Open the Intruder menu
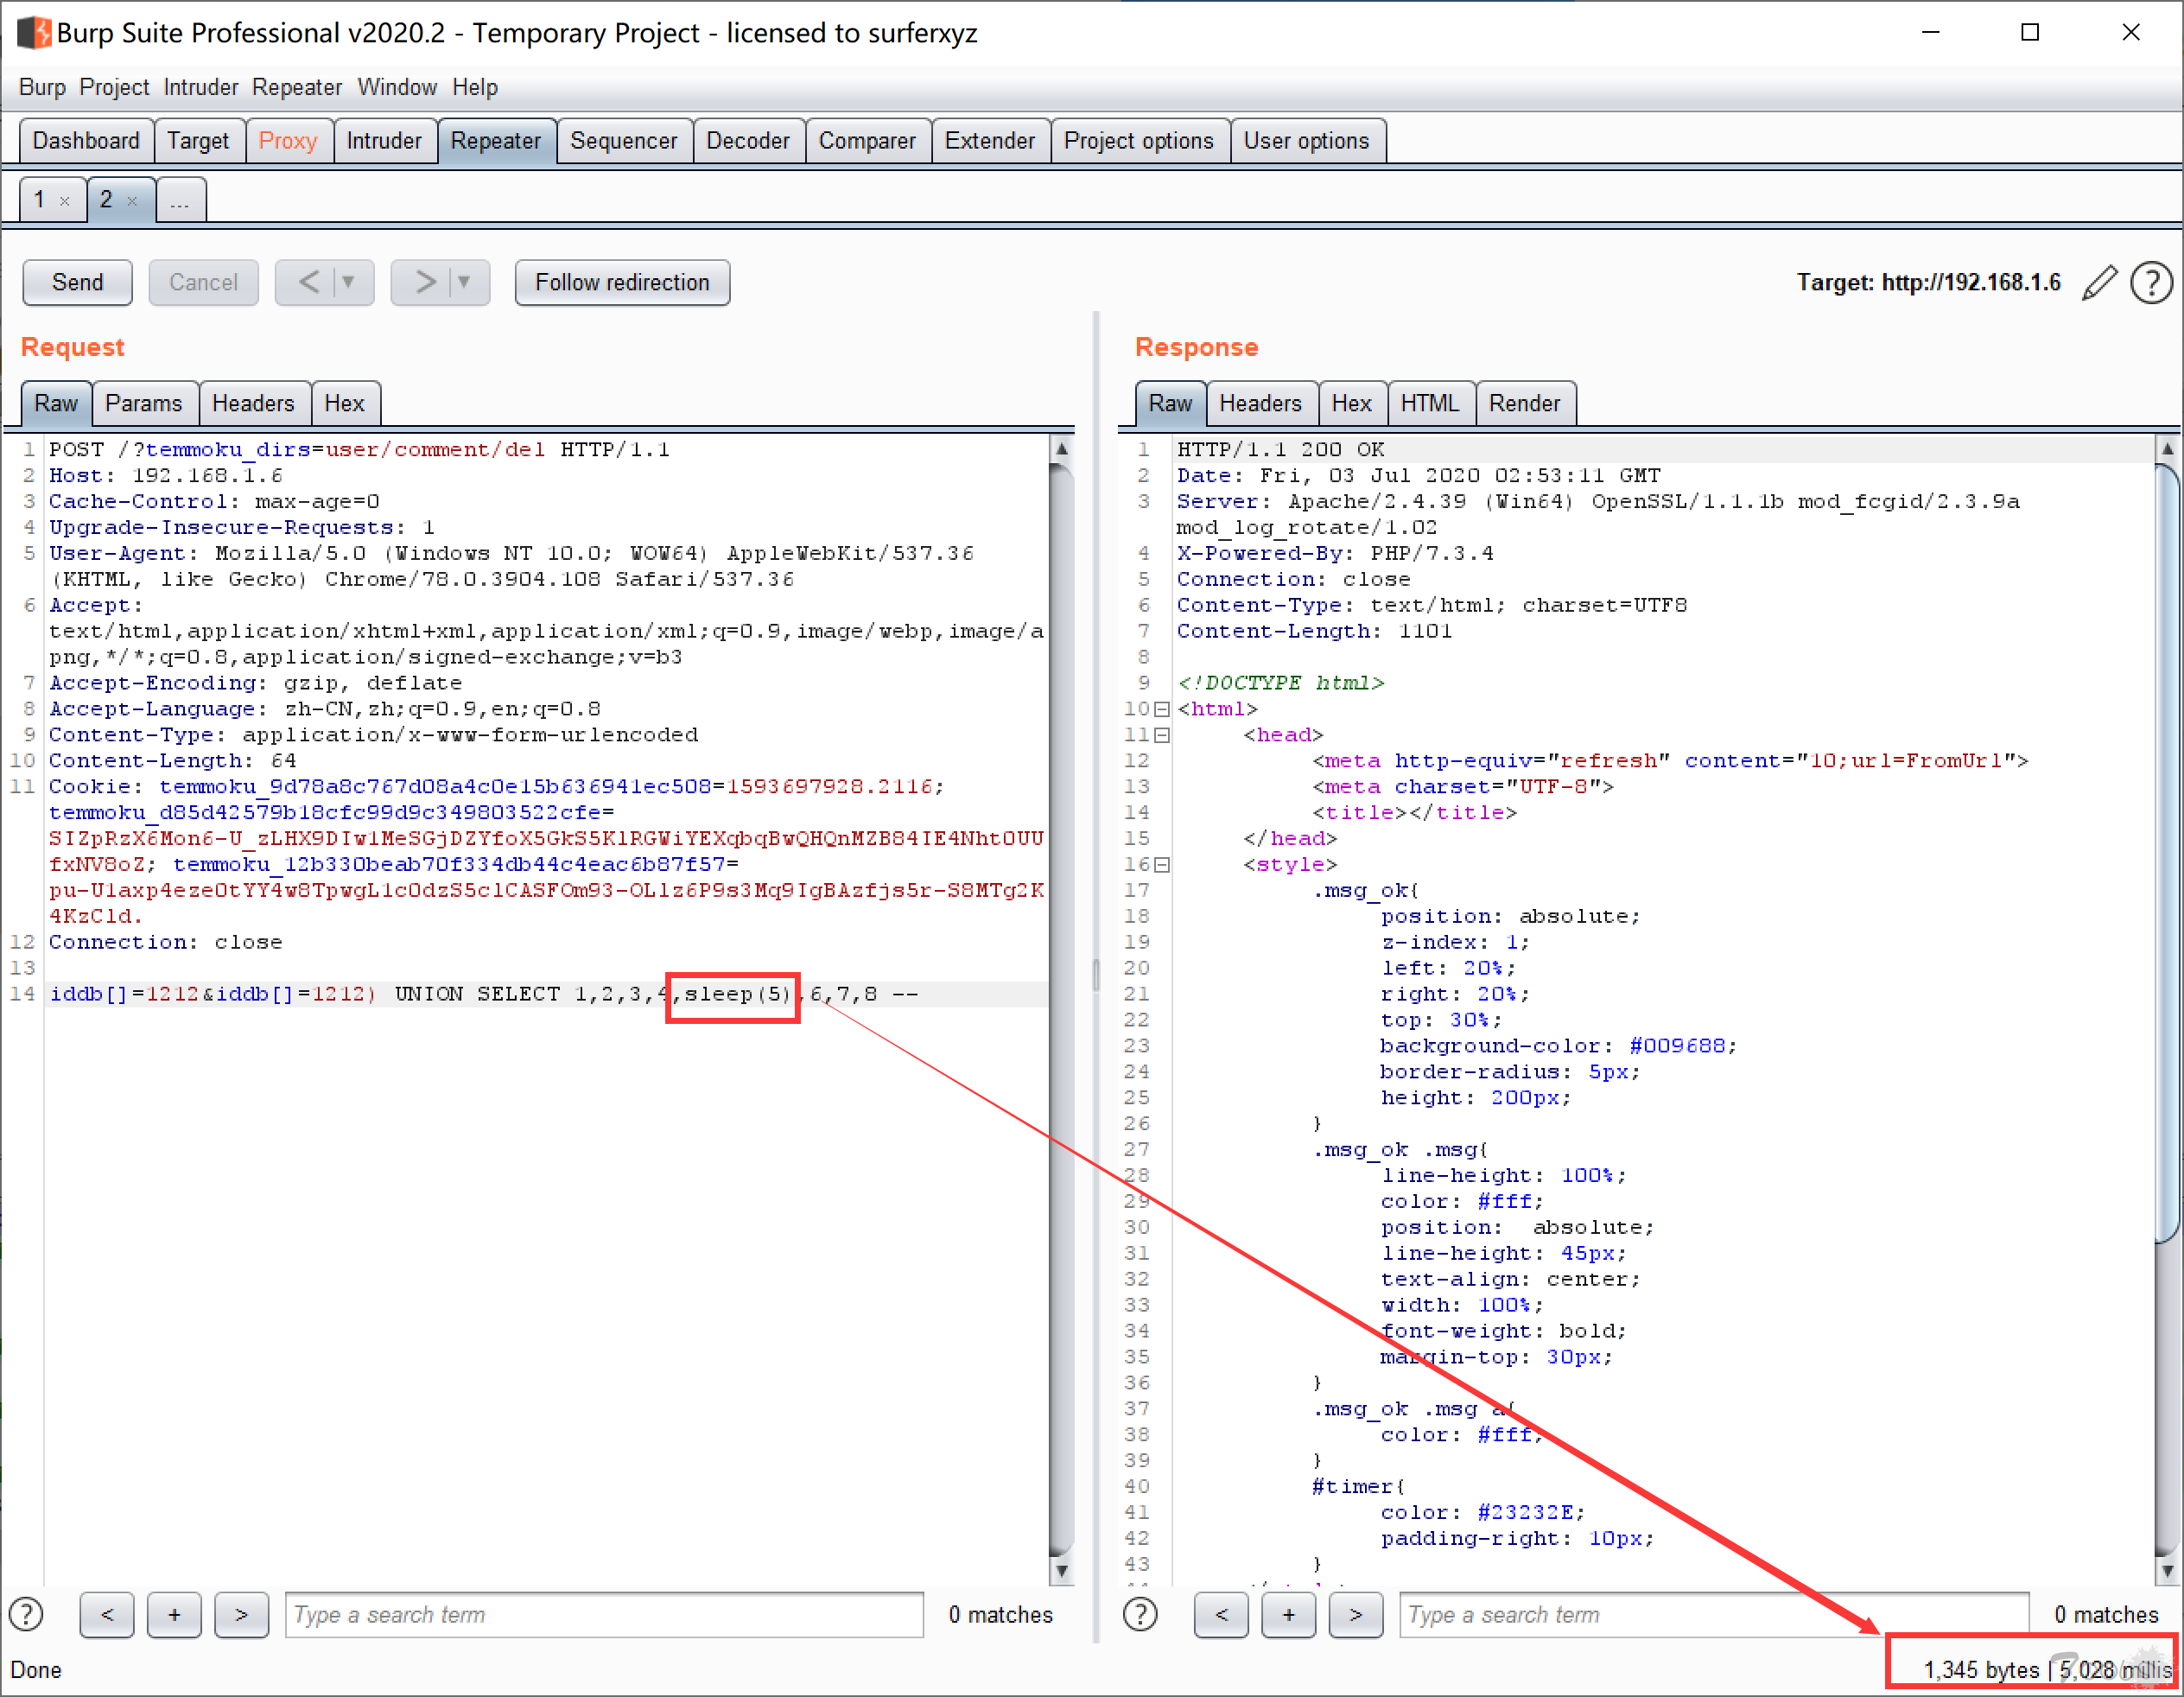The height and width of the screenshot is (1697, 2184). point(201,88)
